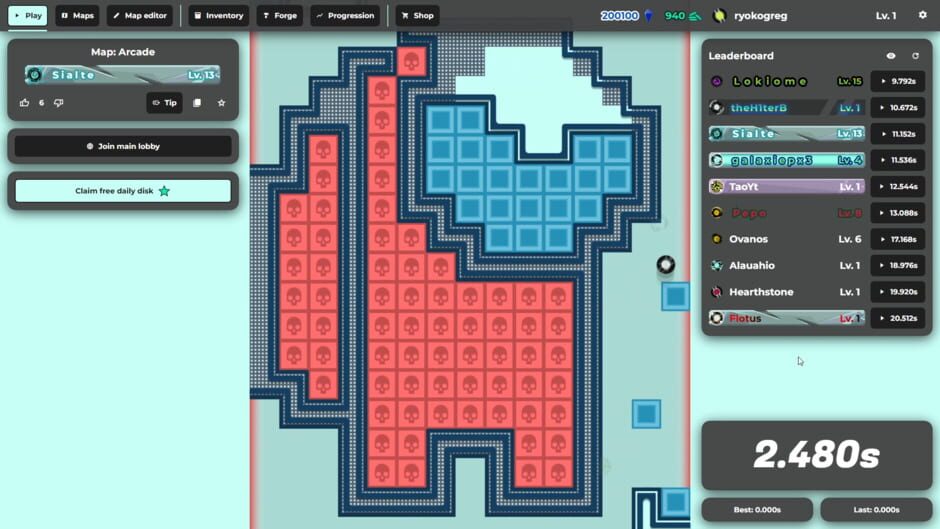
Task: Like the Arcade map with thumbs up
Action: pyautogui.click(x=25, y=103)
